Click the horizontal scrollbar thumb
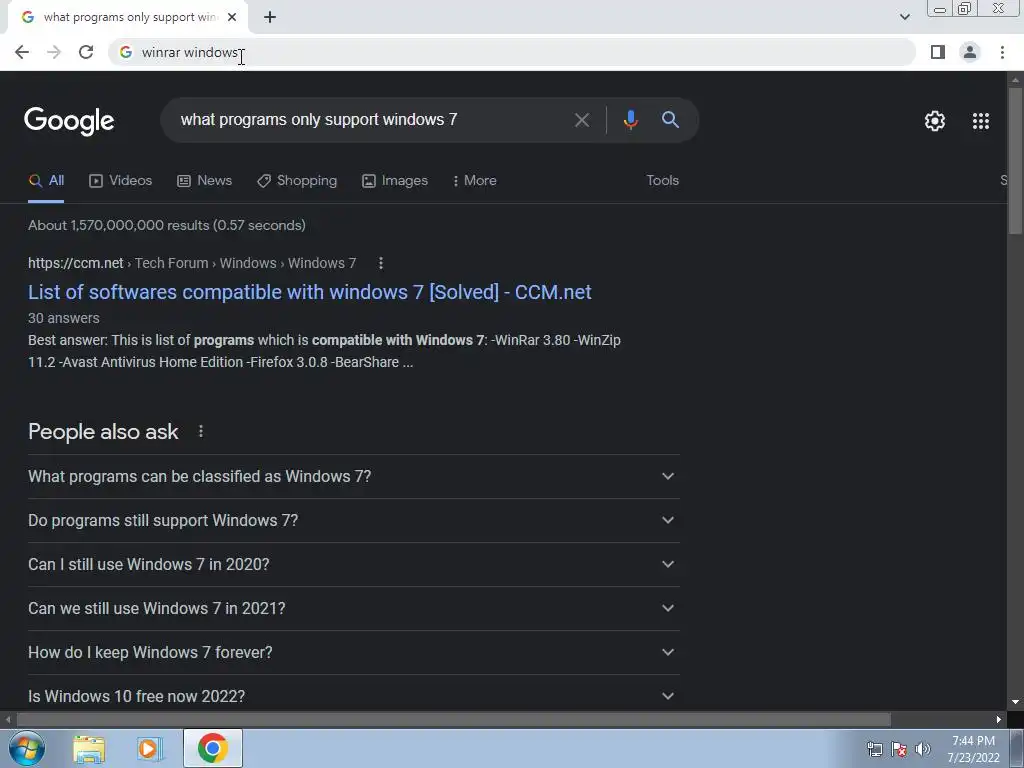 [454, 720]
